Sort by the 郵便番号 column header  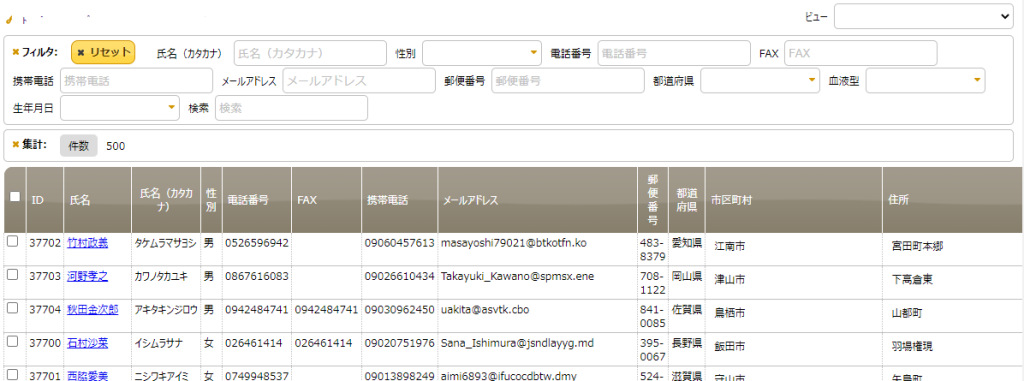coord(652,200)
